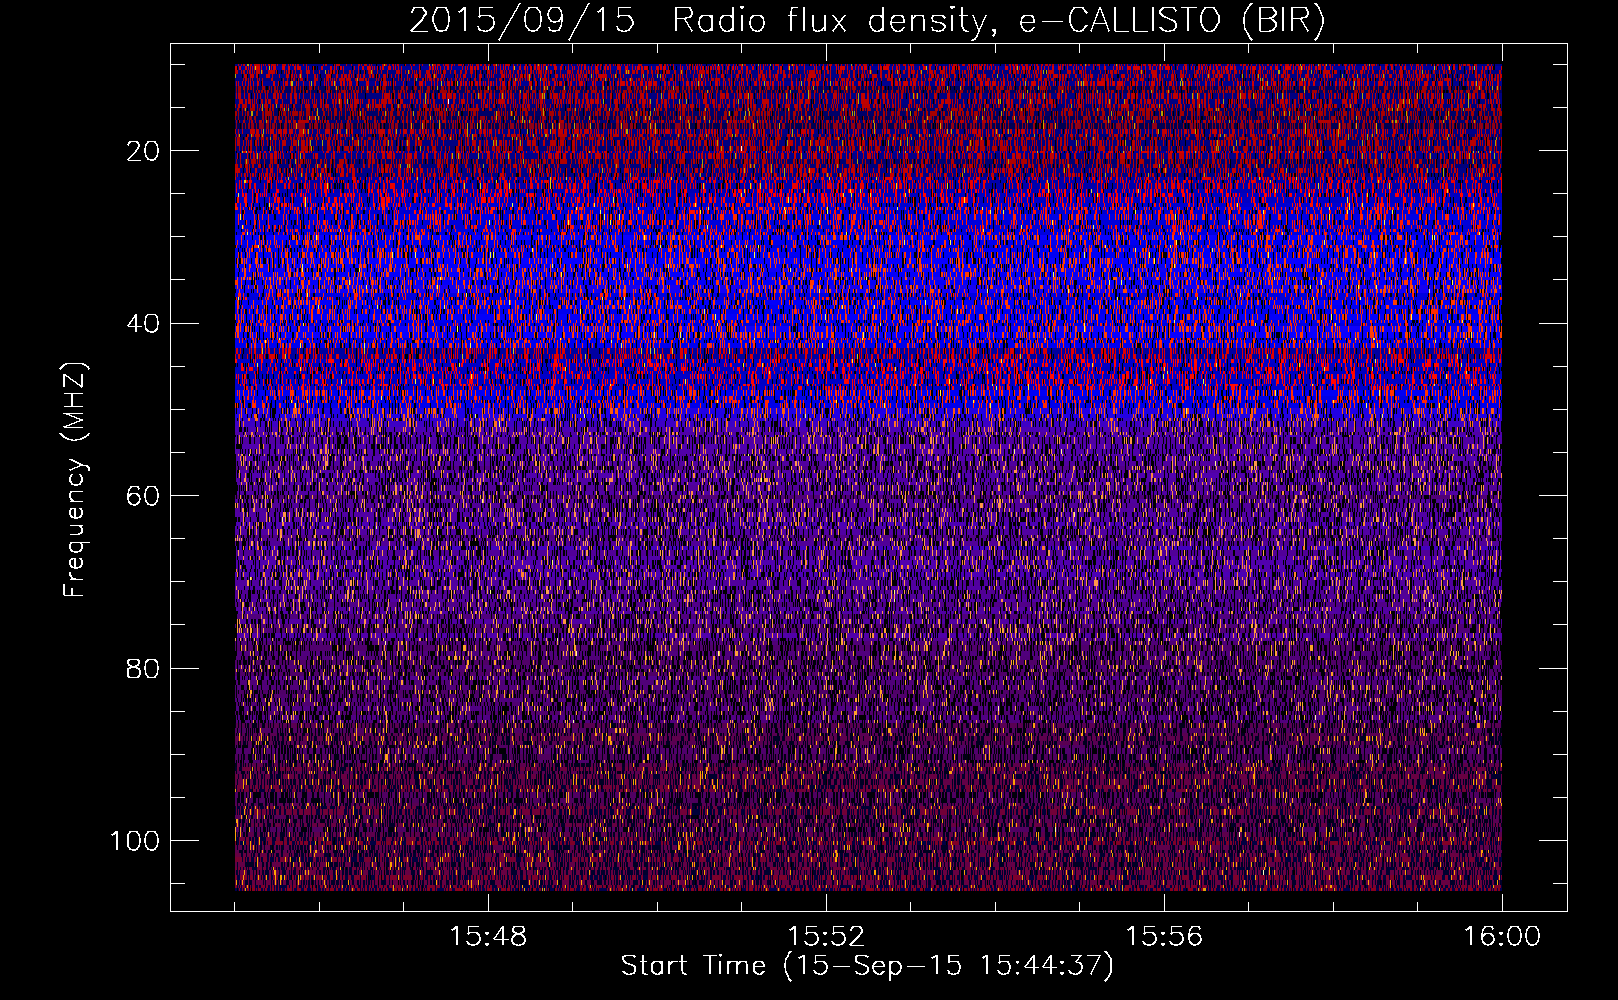Click the '60' frequency tick label
Screen dimensions: 1618x1000
pos(144,496)
